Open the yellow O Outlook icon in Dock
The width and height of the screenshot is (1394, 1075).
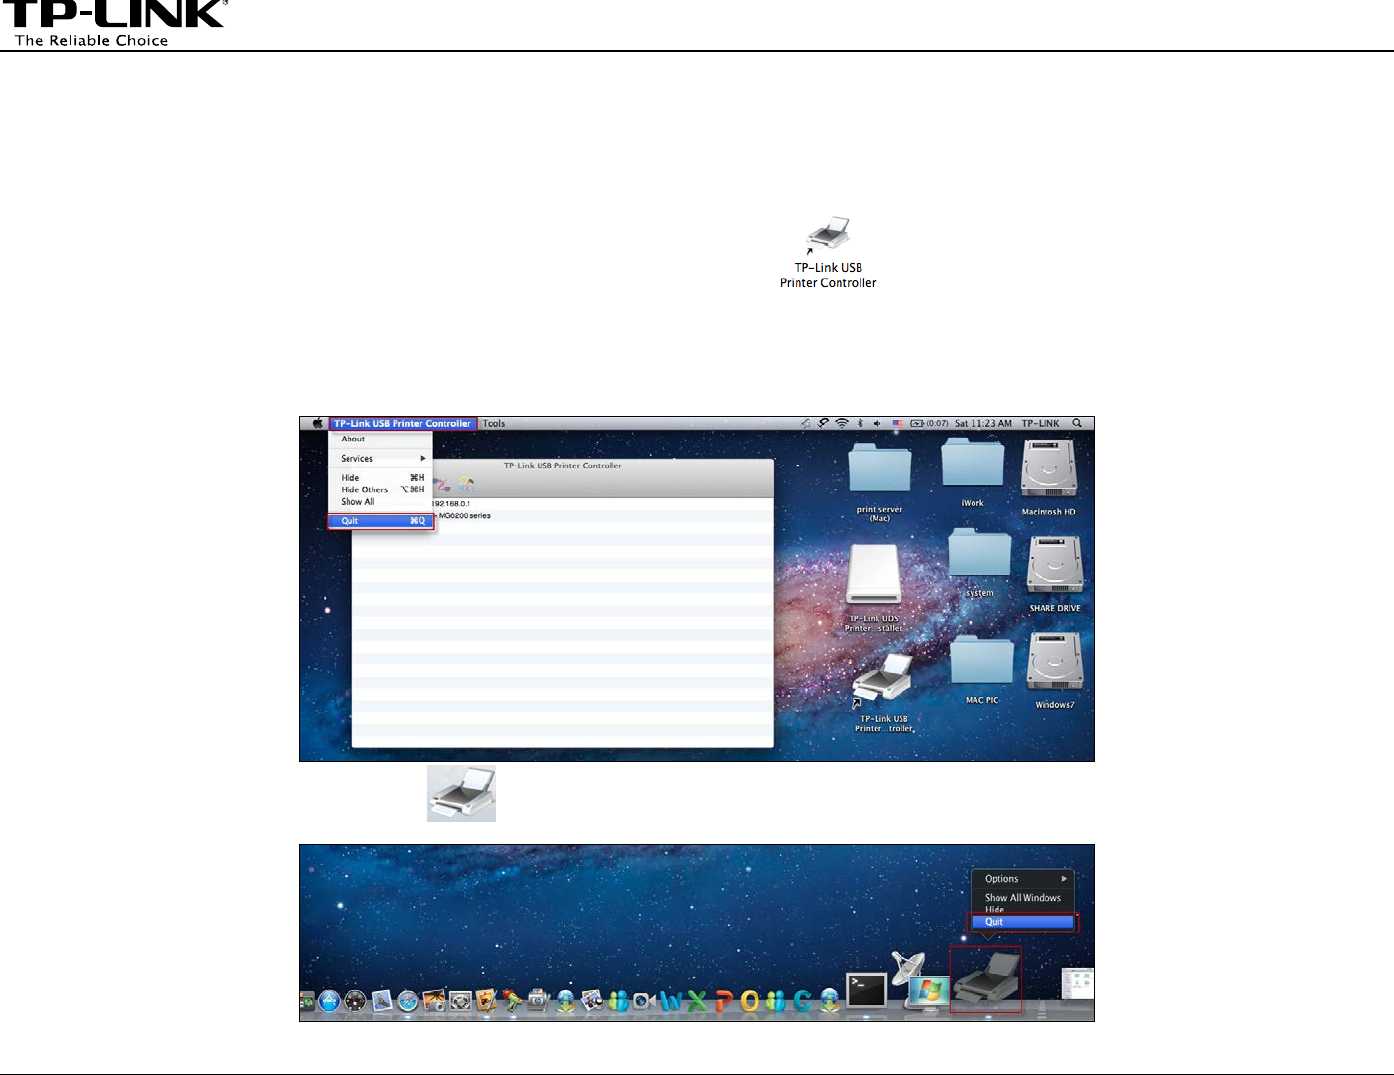point(750,1000)
